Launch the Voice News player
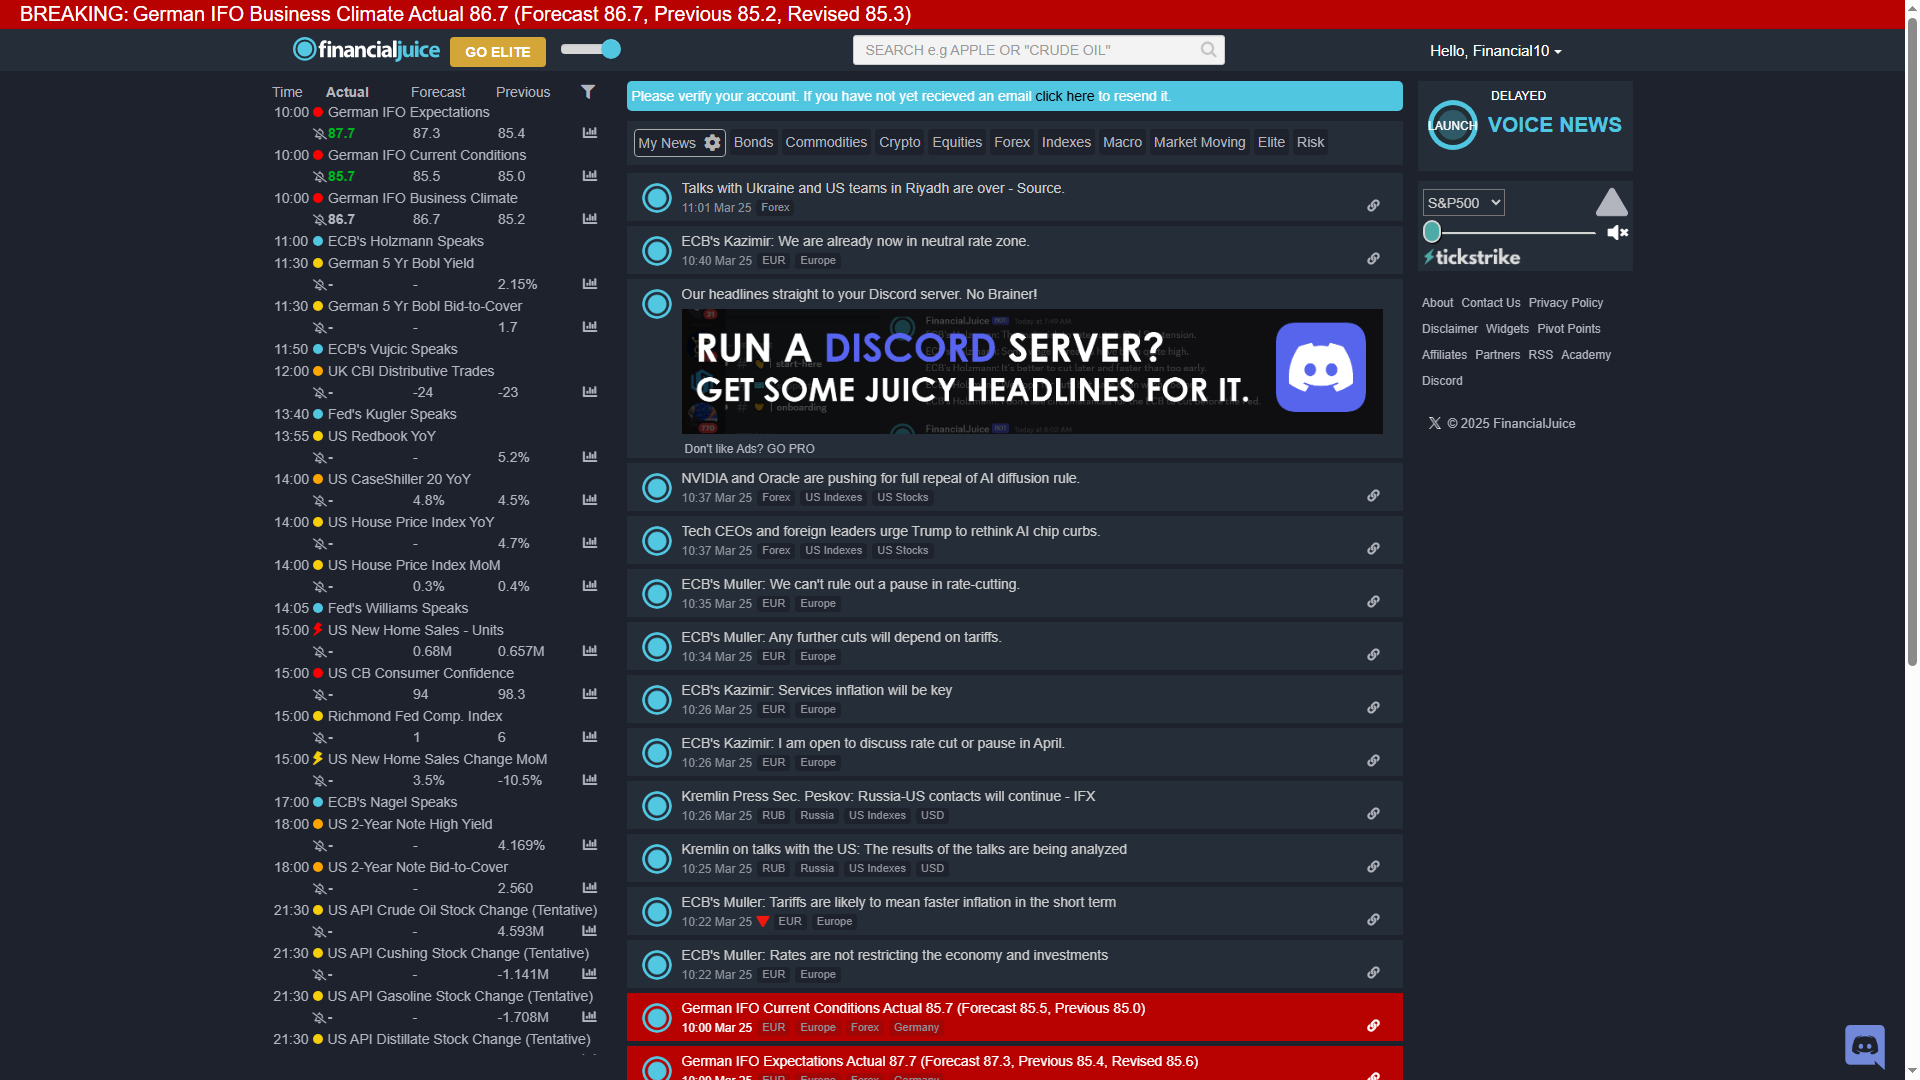Screen dimensions: 1920x1080 click(1452, 125)
